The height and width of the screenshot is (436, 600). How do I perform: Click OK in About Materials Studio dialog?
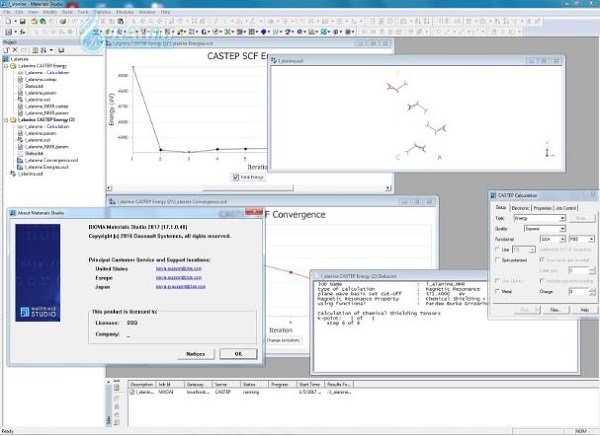click(238, 354)
